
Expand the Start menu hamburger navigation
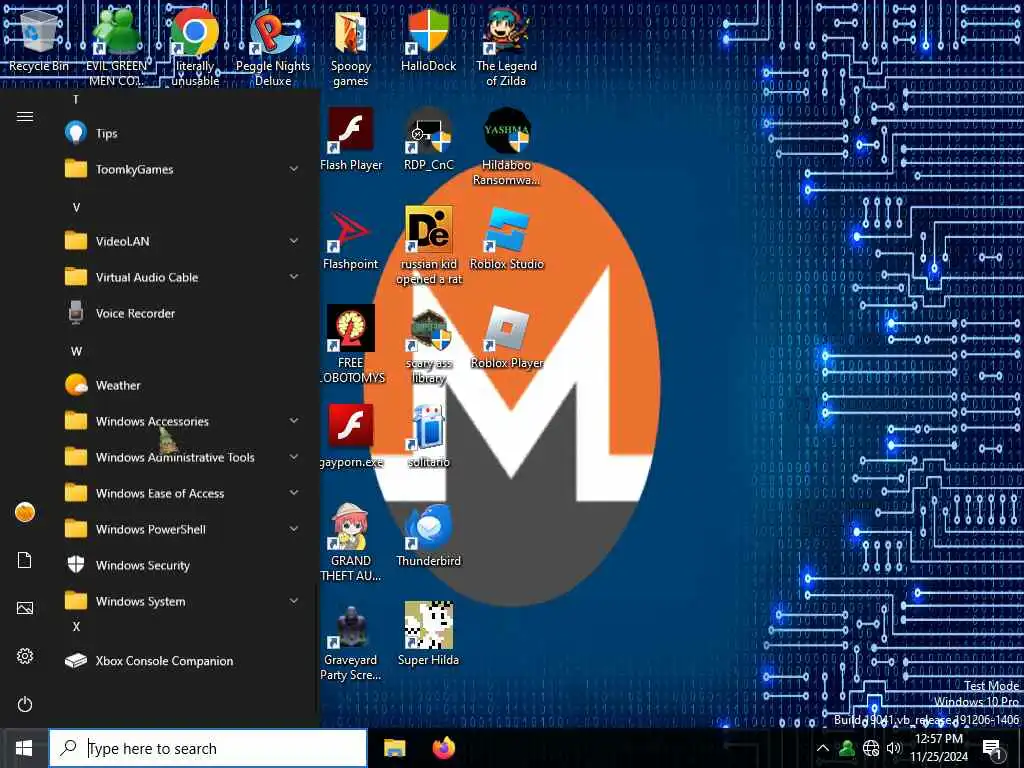pyautogui.click(x=25, y=116)
